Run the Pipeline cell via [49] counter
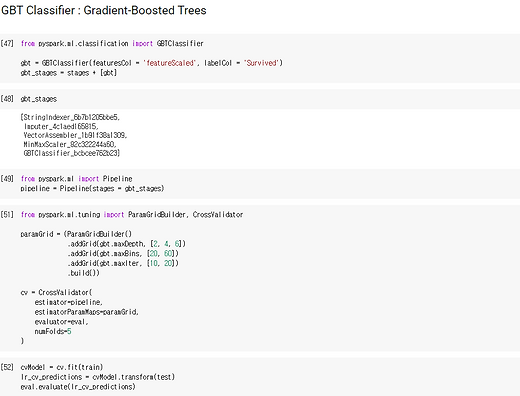 click(7, 179)
